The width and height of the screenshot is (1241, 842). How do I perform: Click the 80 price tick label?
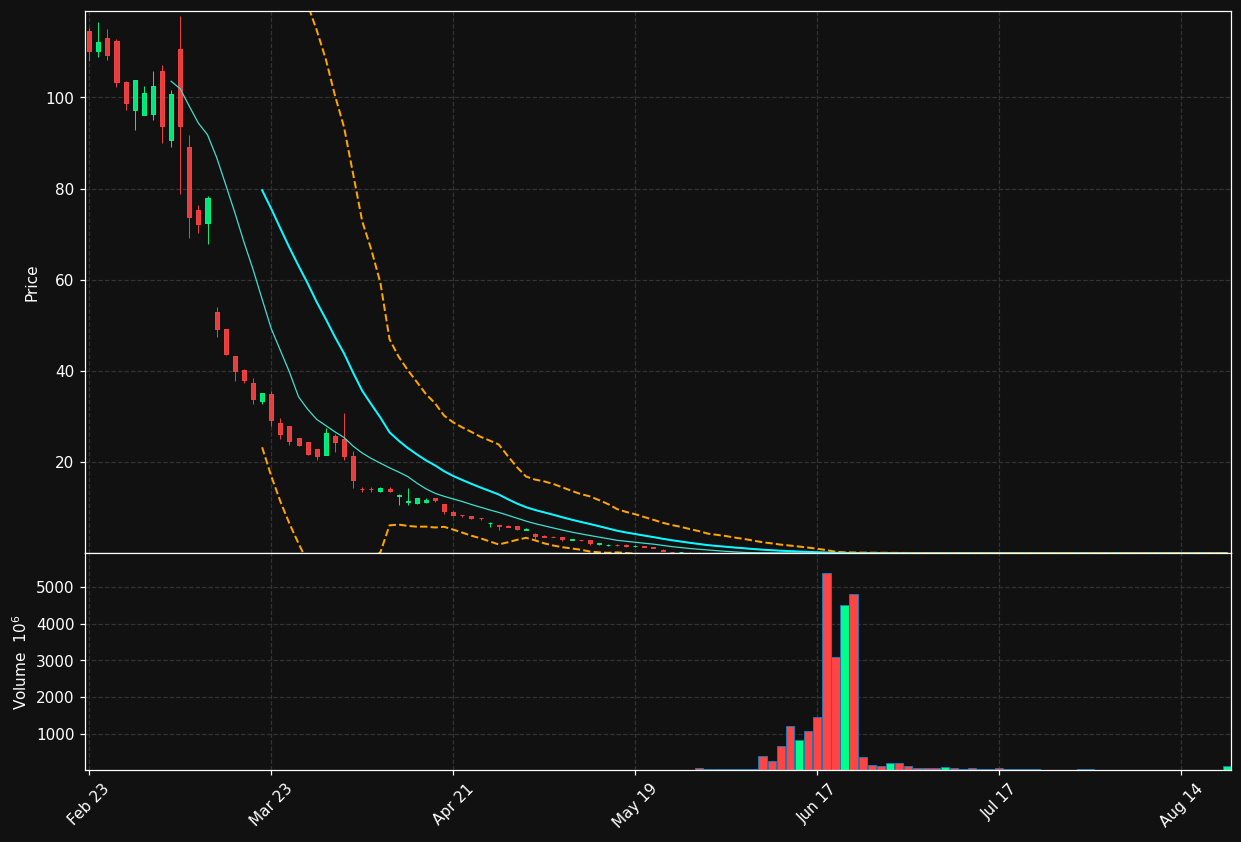coord(66,189)
